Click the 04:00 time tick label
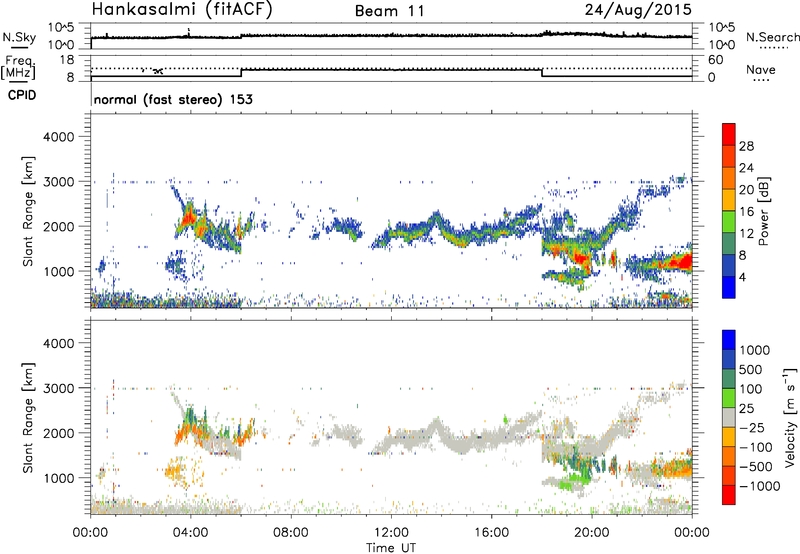Image resolution: width=800 pixels, height=554 pixels. point(191,533)
